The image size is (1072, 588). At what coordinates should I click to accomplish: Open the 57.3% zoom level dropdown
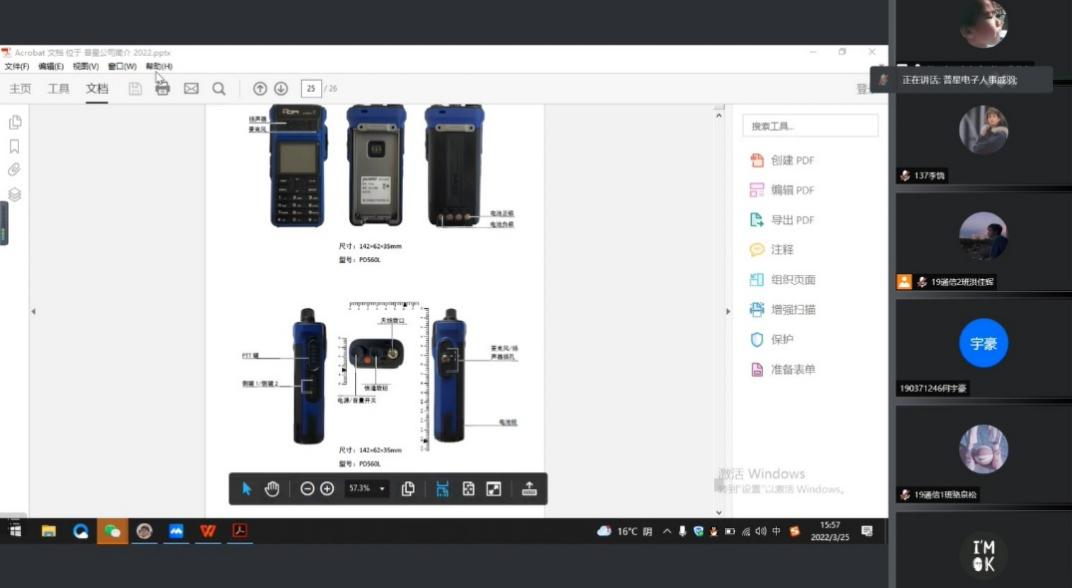pos(382,489)
